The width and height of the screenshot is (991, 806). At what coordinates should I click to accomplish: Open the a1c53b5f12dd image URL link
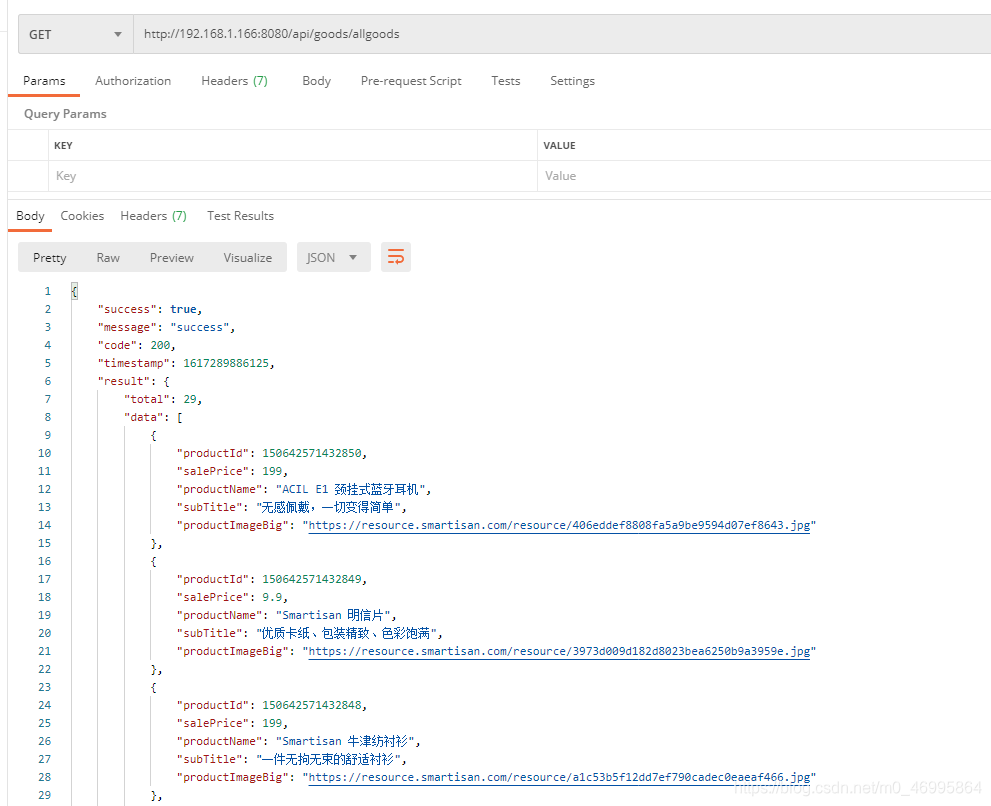click(x=559, y=777)
